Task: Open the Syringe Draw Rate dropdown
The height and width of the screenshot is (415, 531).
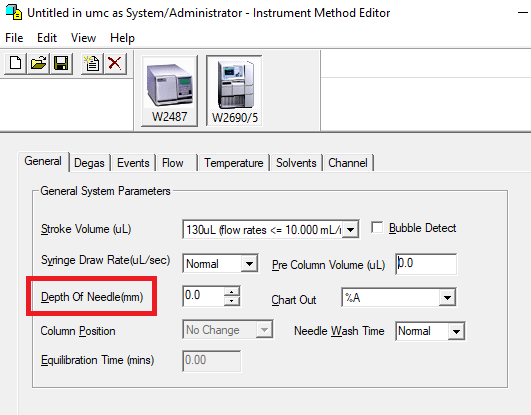Action: 250,263
